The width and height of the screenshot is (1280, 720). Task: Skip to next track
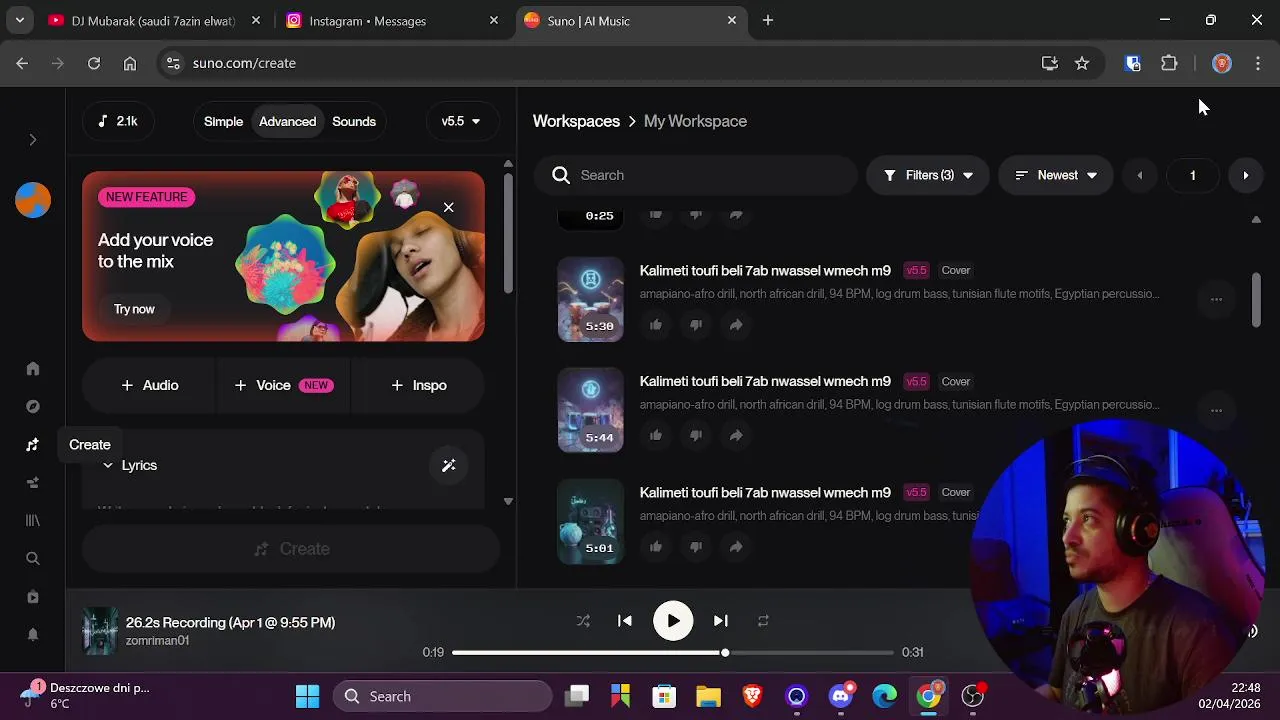pyautogui.click(x=721, y=621)
